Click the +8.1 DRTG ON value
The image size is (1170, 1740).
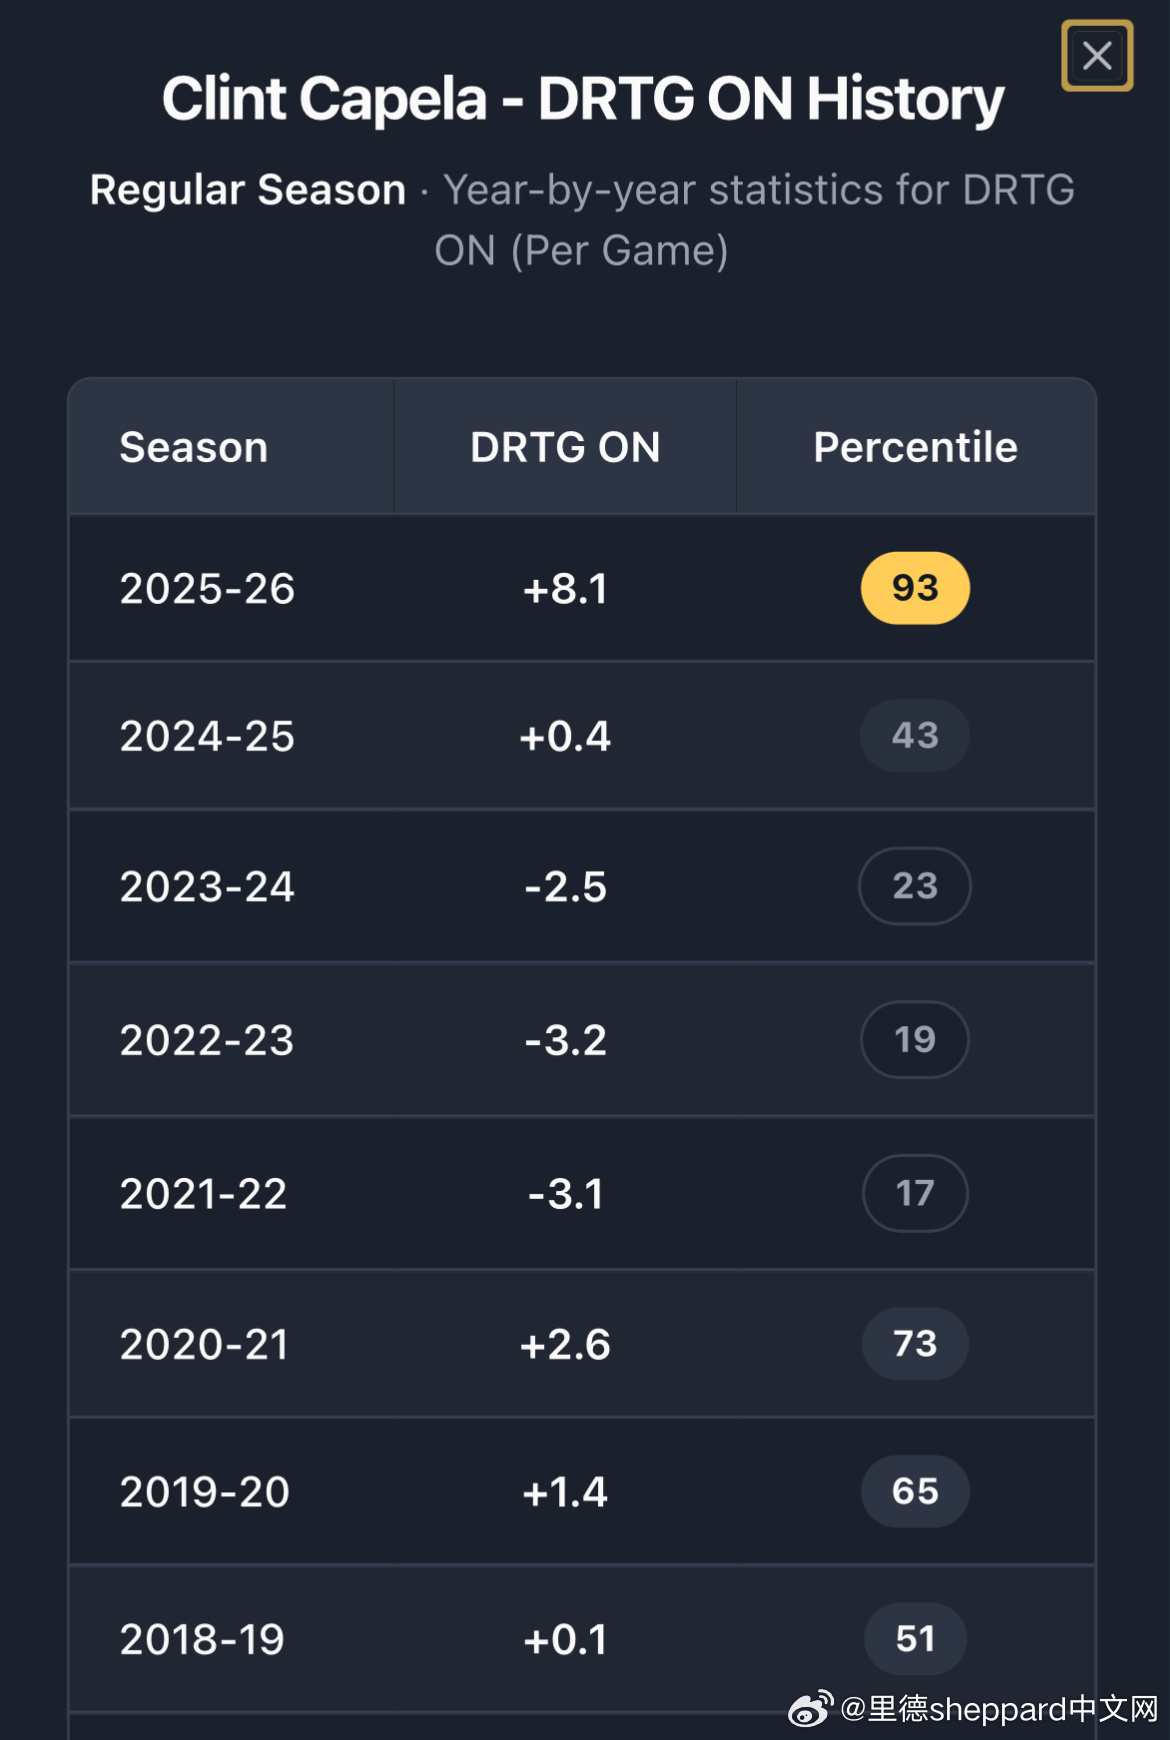coord(565,589)
